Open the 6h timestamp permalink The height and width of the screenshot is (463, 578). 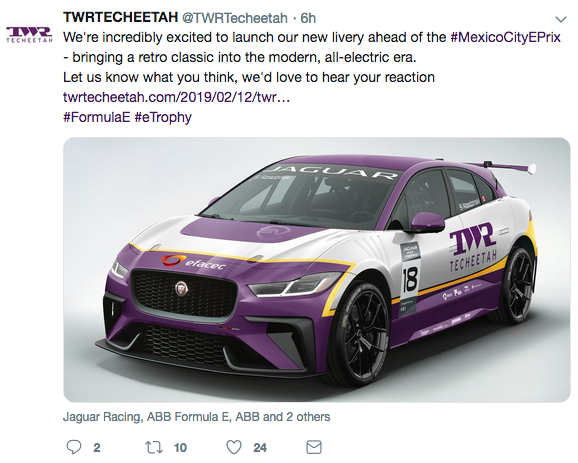(308, 18)
